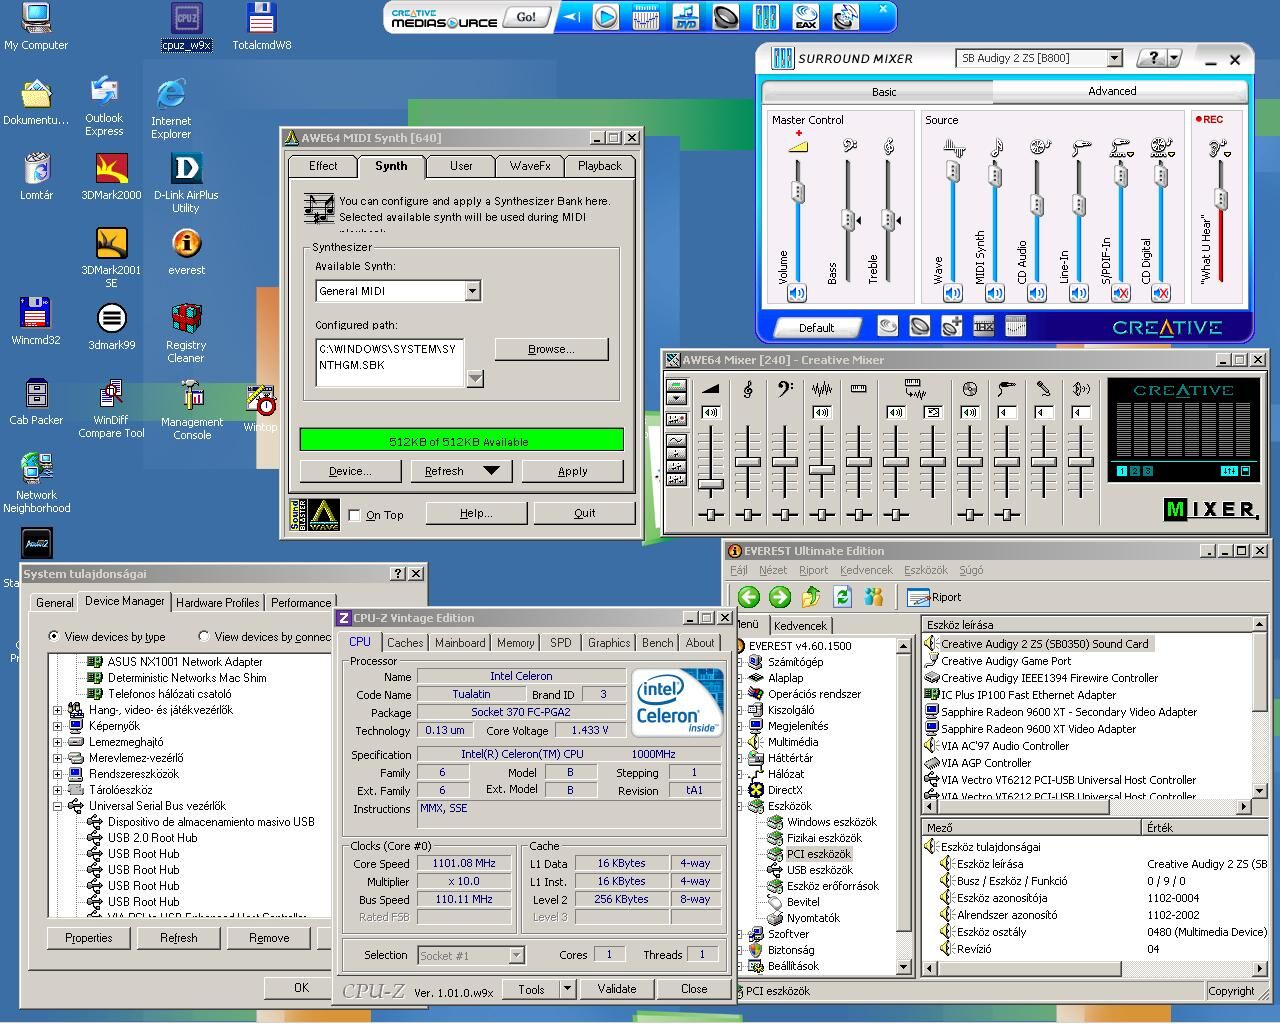This screenshot has height=1024, width=1280.
Task: Click EVEREST green back arrow
Action: (x=748, y=597)
